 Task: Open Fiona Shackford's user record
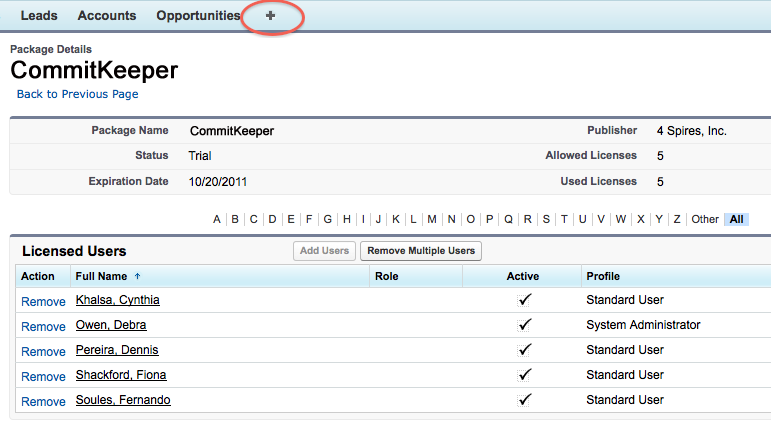(x=121, y=376)
